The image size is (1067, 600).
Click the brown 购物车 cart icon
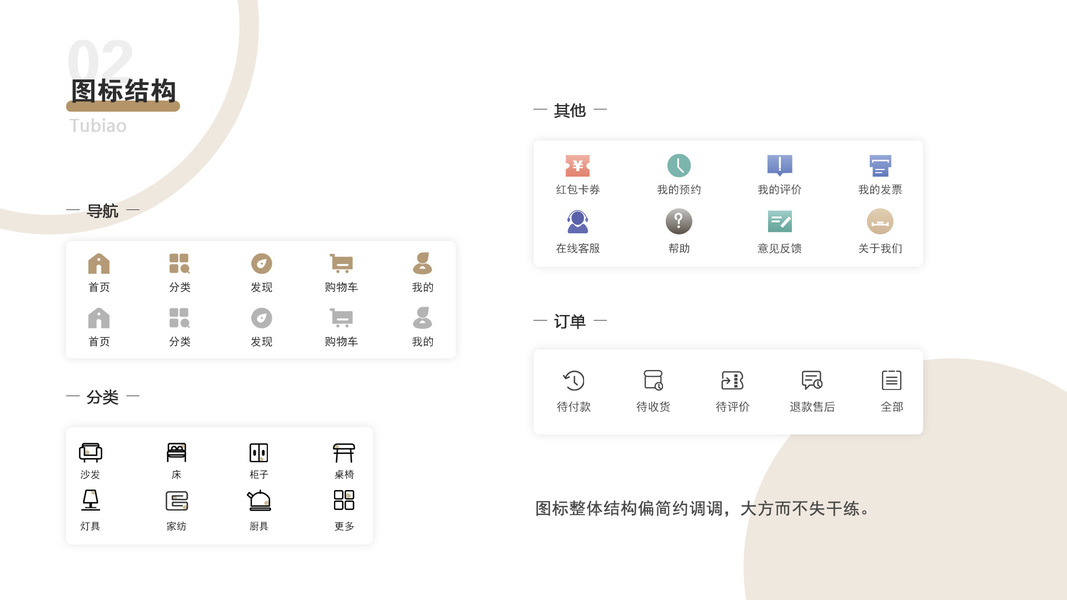[341, 263]
